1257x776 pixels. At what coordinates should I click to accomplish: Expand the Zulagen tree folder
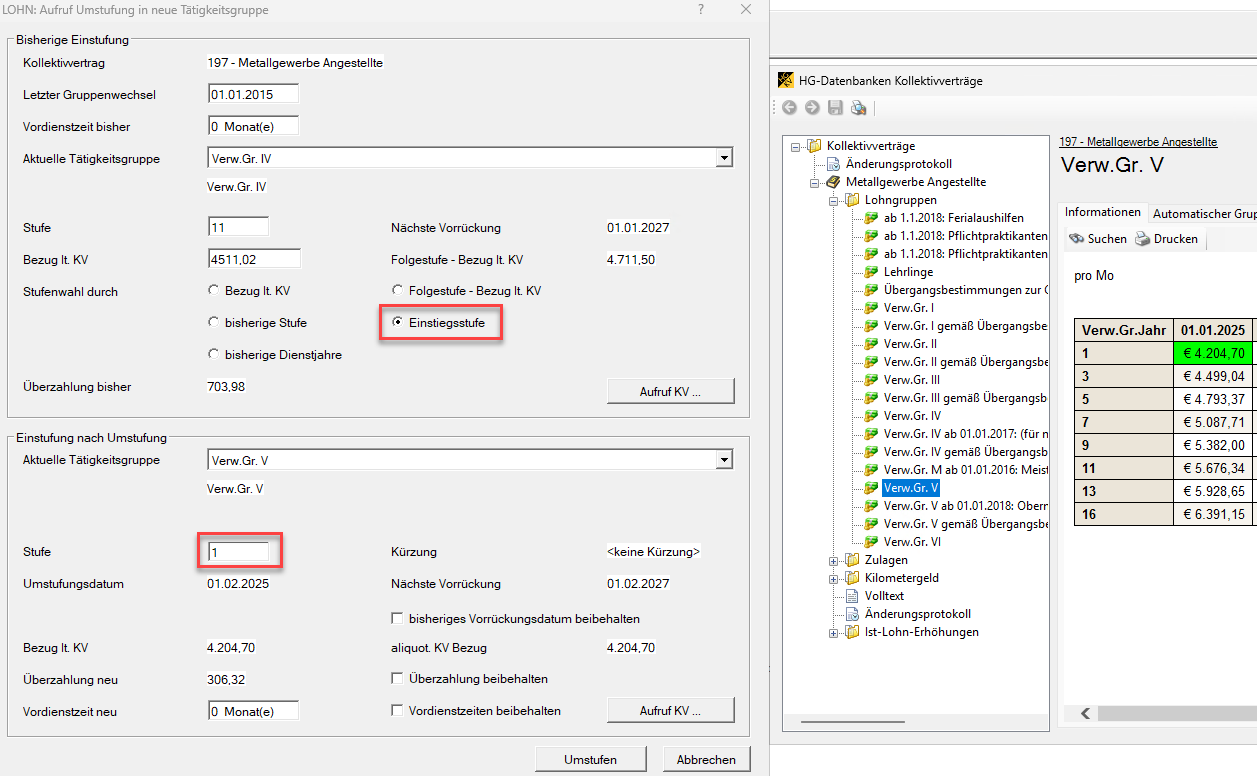(x=835, y=560)
